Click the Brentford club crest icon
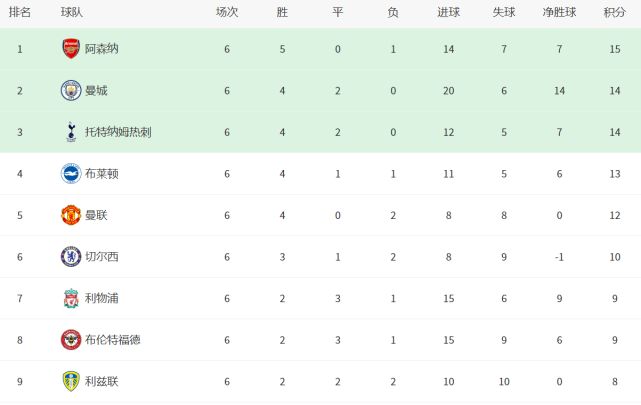Screen dimensions: 641x405 tap(71, 340)
